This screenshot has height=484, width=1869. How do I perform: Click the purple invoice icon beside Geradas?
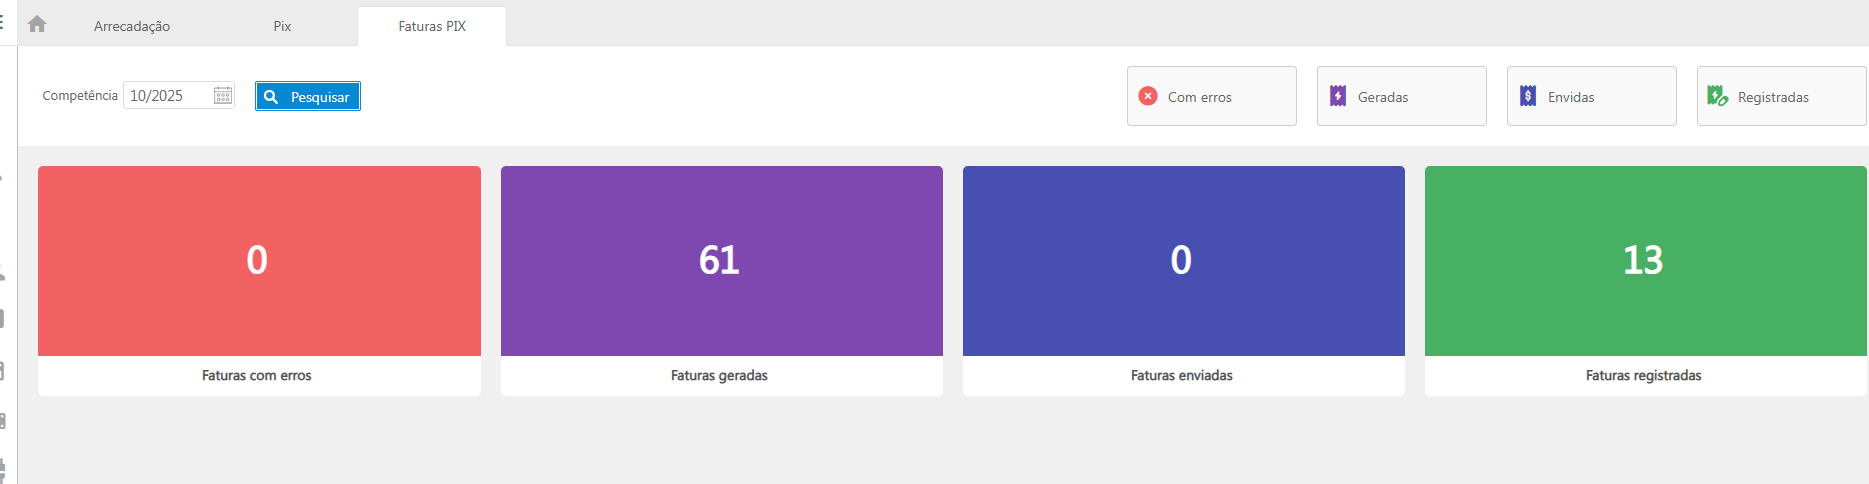(1338, 96)
